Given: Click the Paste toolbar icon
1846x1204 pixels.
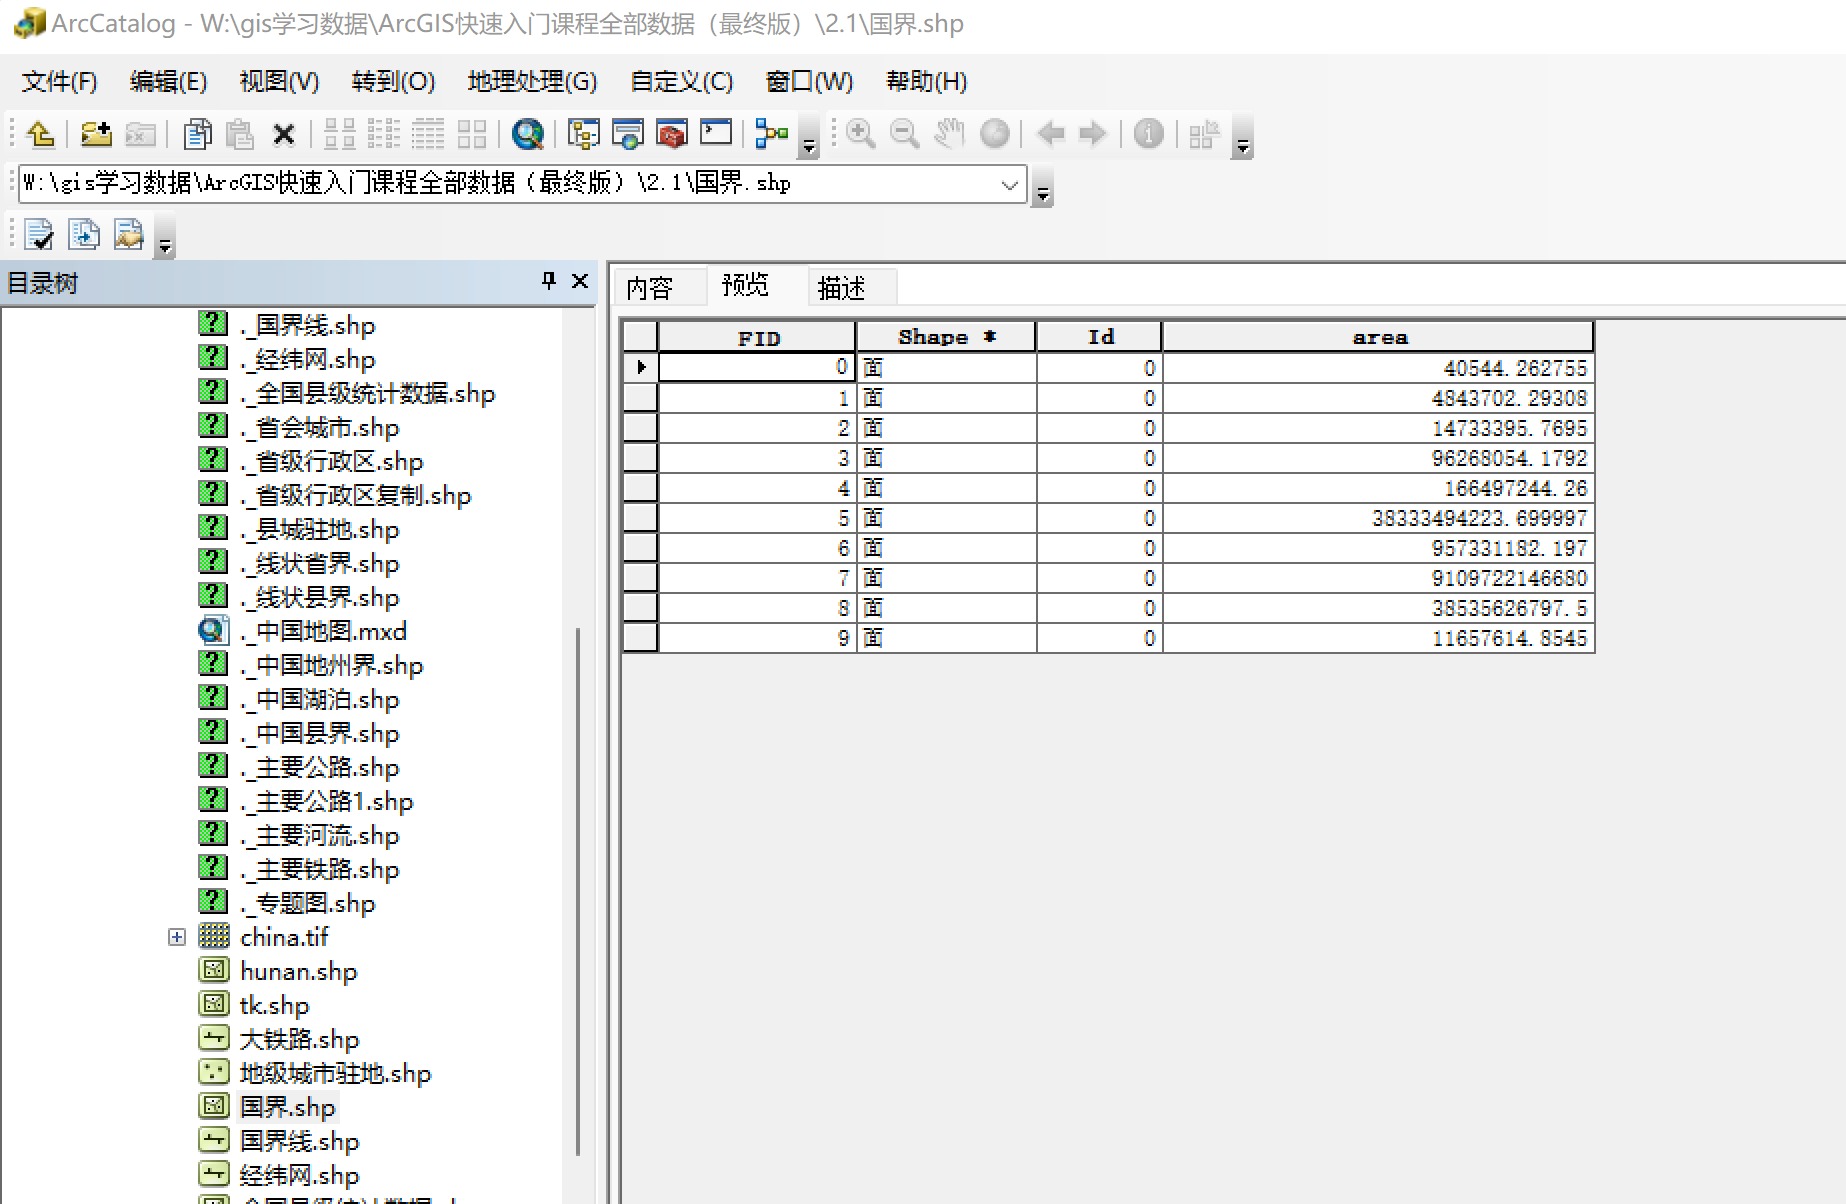Looking at the screenshot, I should click(x=240, y=133).
